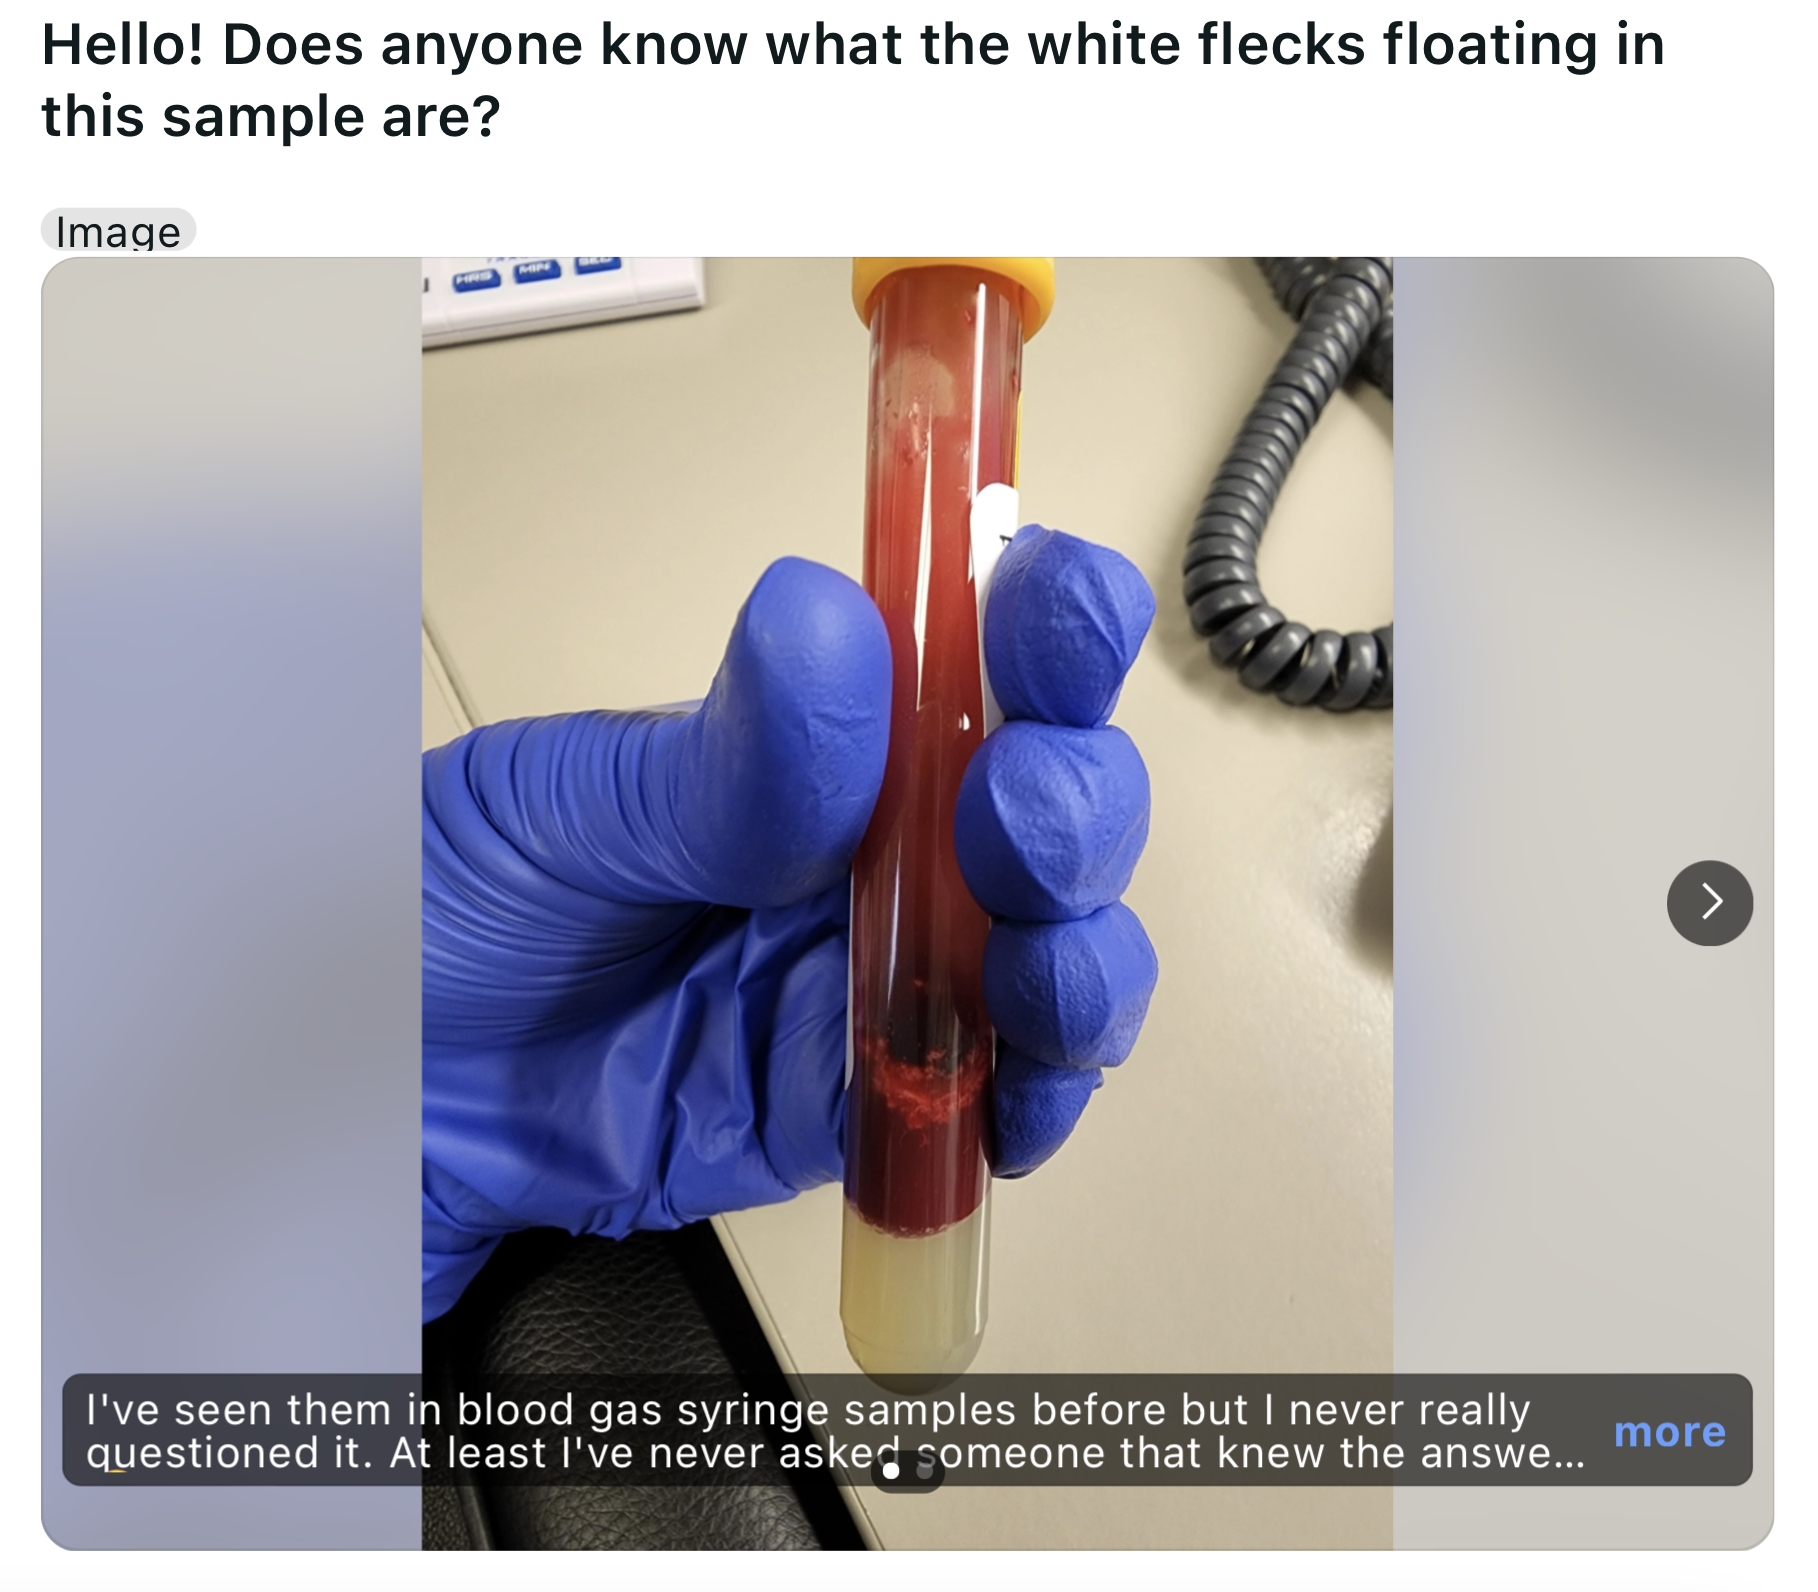Go to the next image with the arrow
Screen dimensions: 1818x1592
coord(1709,903)
